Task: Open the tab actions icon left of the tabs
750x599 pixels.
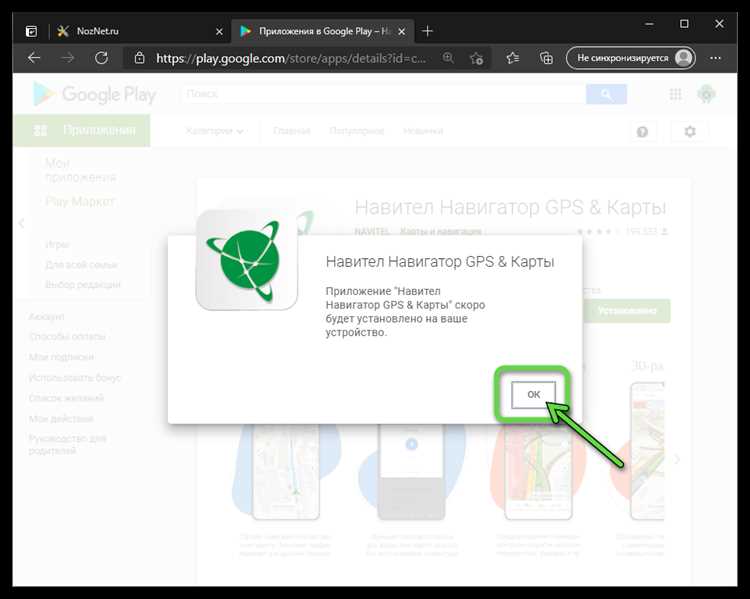Action: click(x=31, y=31)
